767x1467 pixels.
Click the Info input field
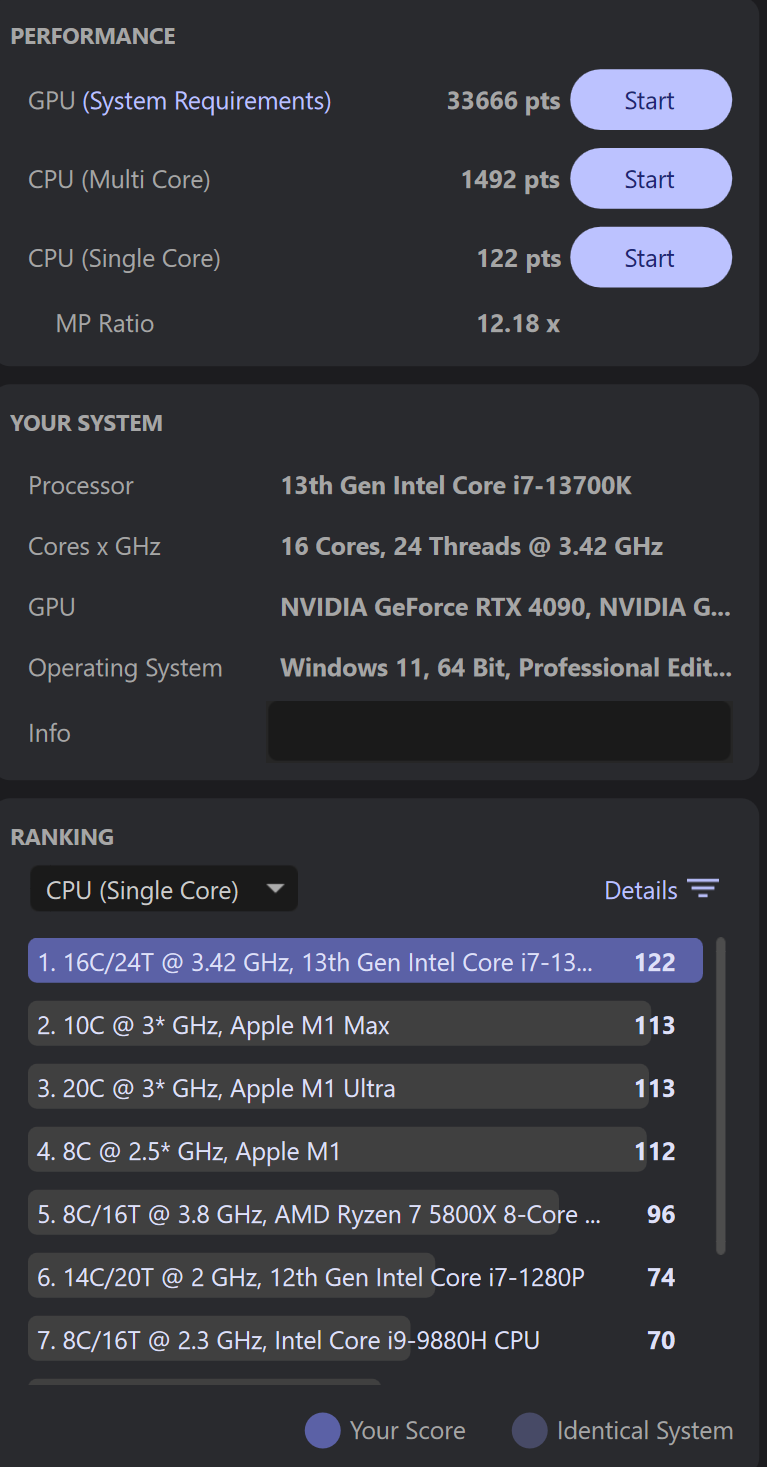(499, 732)
